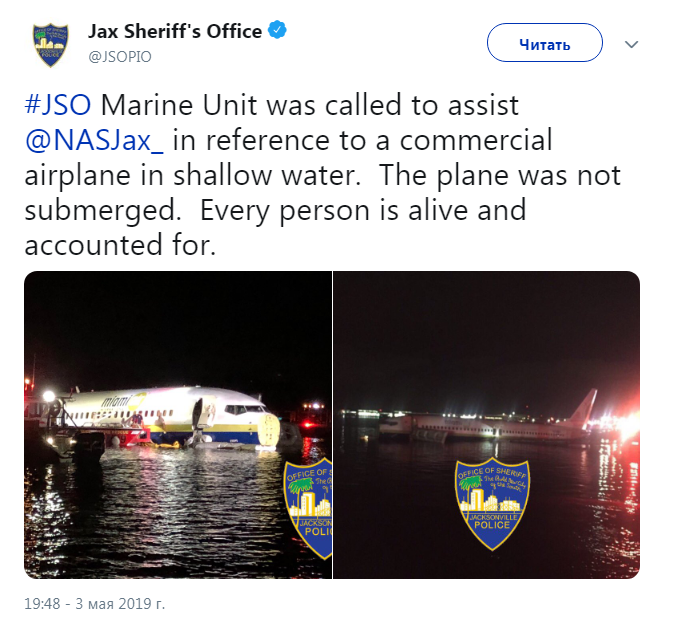Screen dimensions: 675x624
Task: Click the open airplane door in left photo
Action: pos(198,414)
